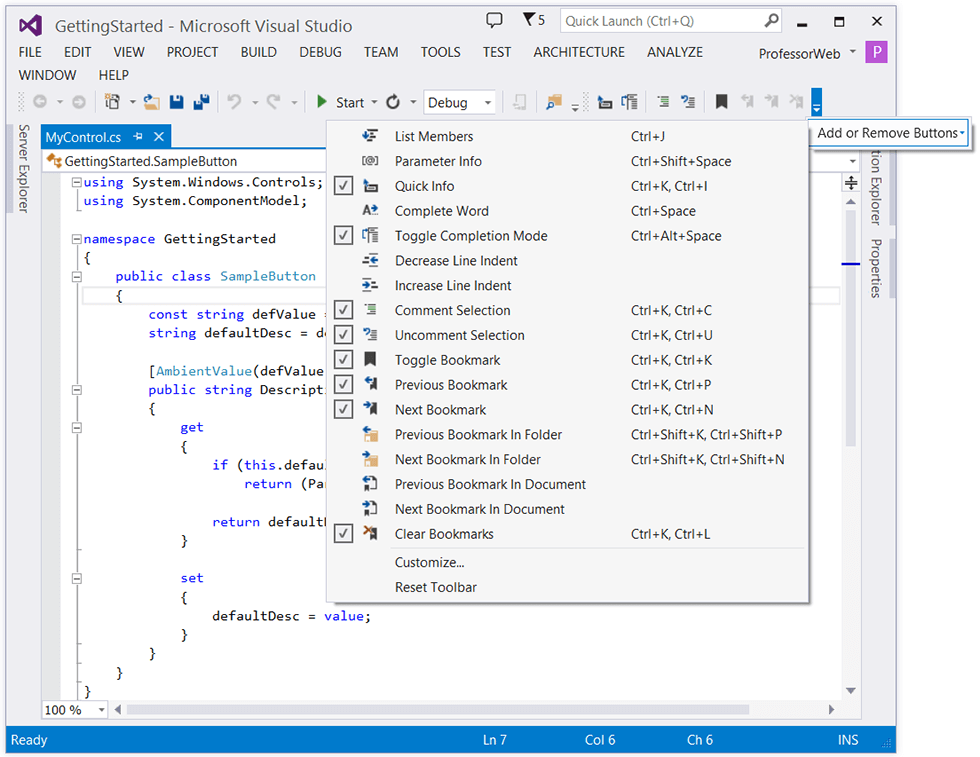
Task: Open the feedback speech bubble icon
Action: coord(494,20)
